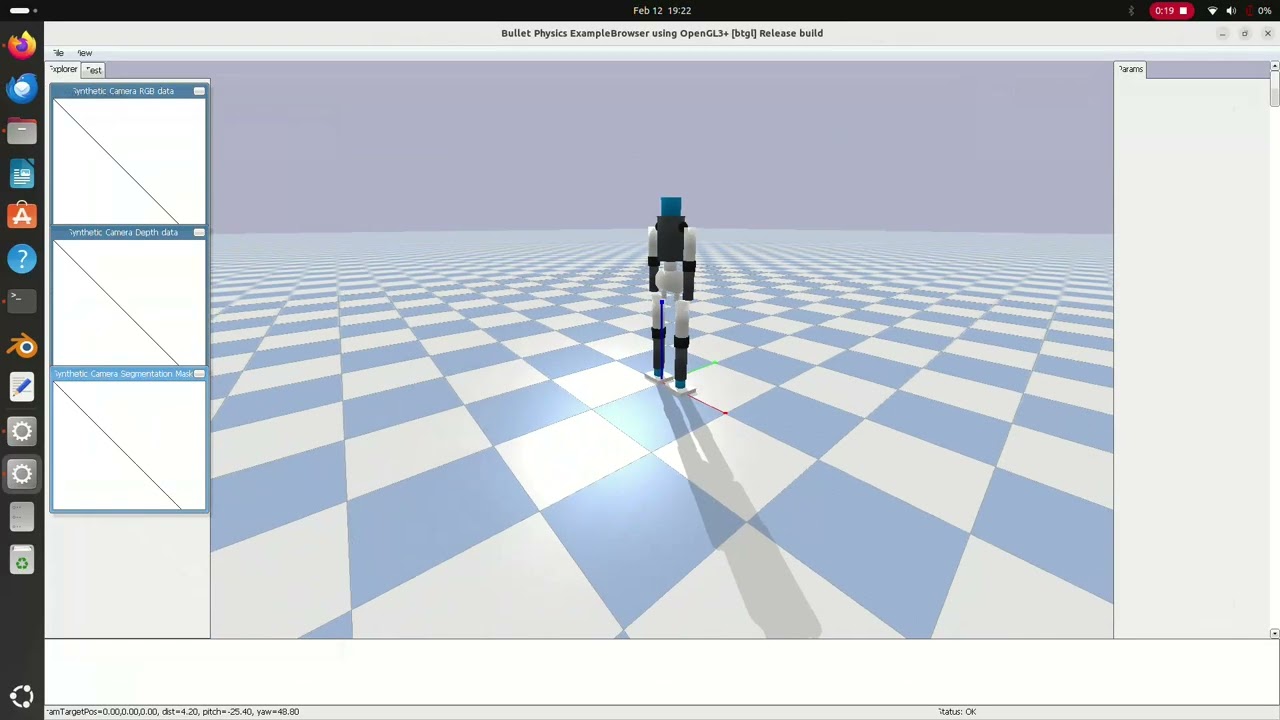Image resolution: width=1280 pixels, height=720 pixels.
Task: Click the Params panel scrollbar down arrow
Action: (x=1274, y=634)
